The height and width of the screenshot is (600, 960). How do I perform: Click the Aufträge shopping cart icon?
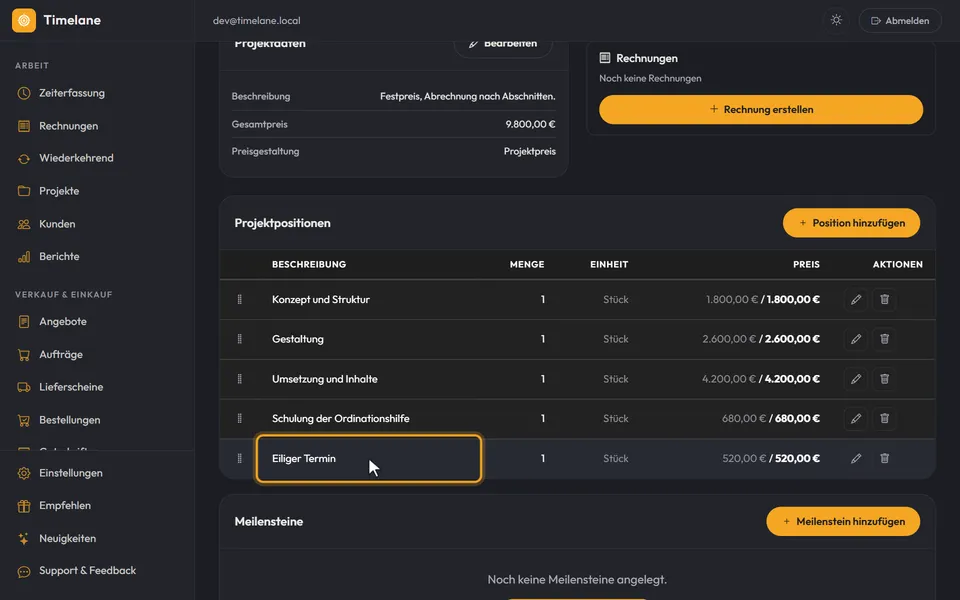click(x=24, y=354)
